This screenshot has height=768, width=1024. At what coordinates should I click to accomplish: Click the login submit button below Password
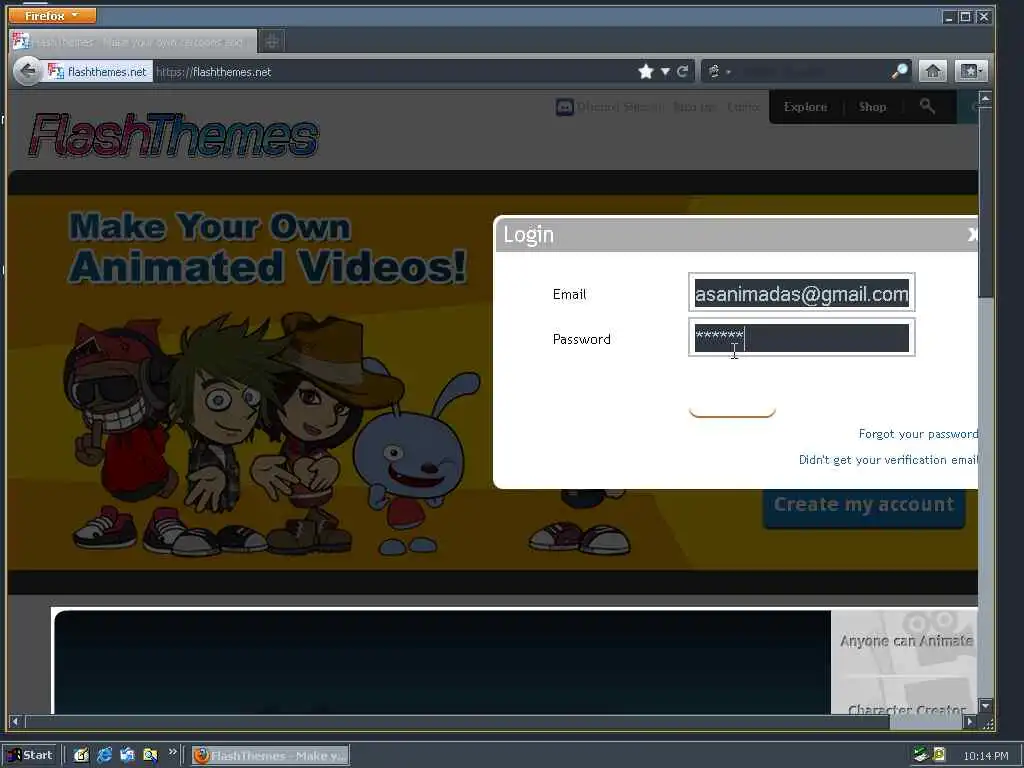point(732,399)
